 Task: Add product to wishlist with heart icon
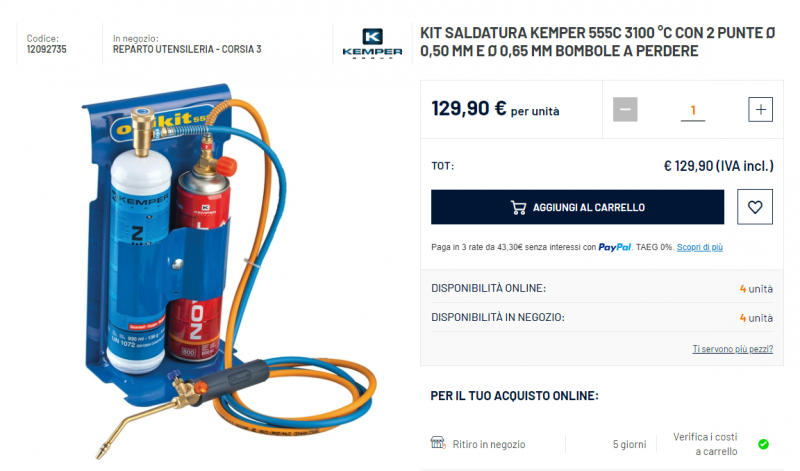point(755,207)
